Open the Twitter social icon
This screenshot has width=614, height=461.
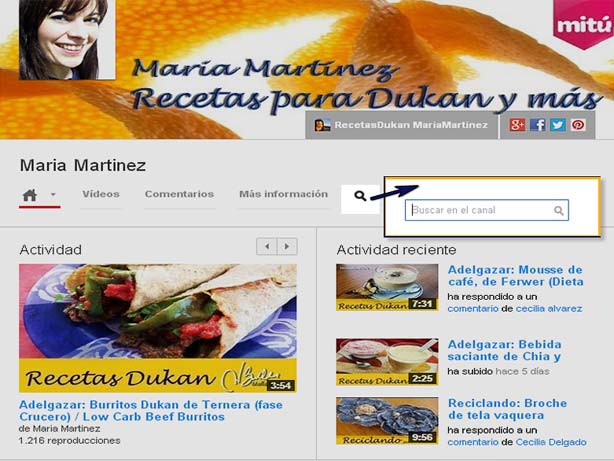pyautogui.click(x=558, y=125)
